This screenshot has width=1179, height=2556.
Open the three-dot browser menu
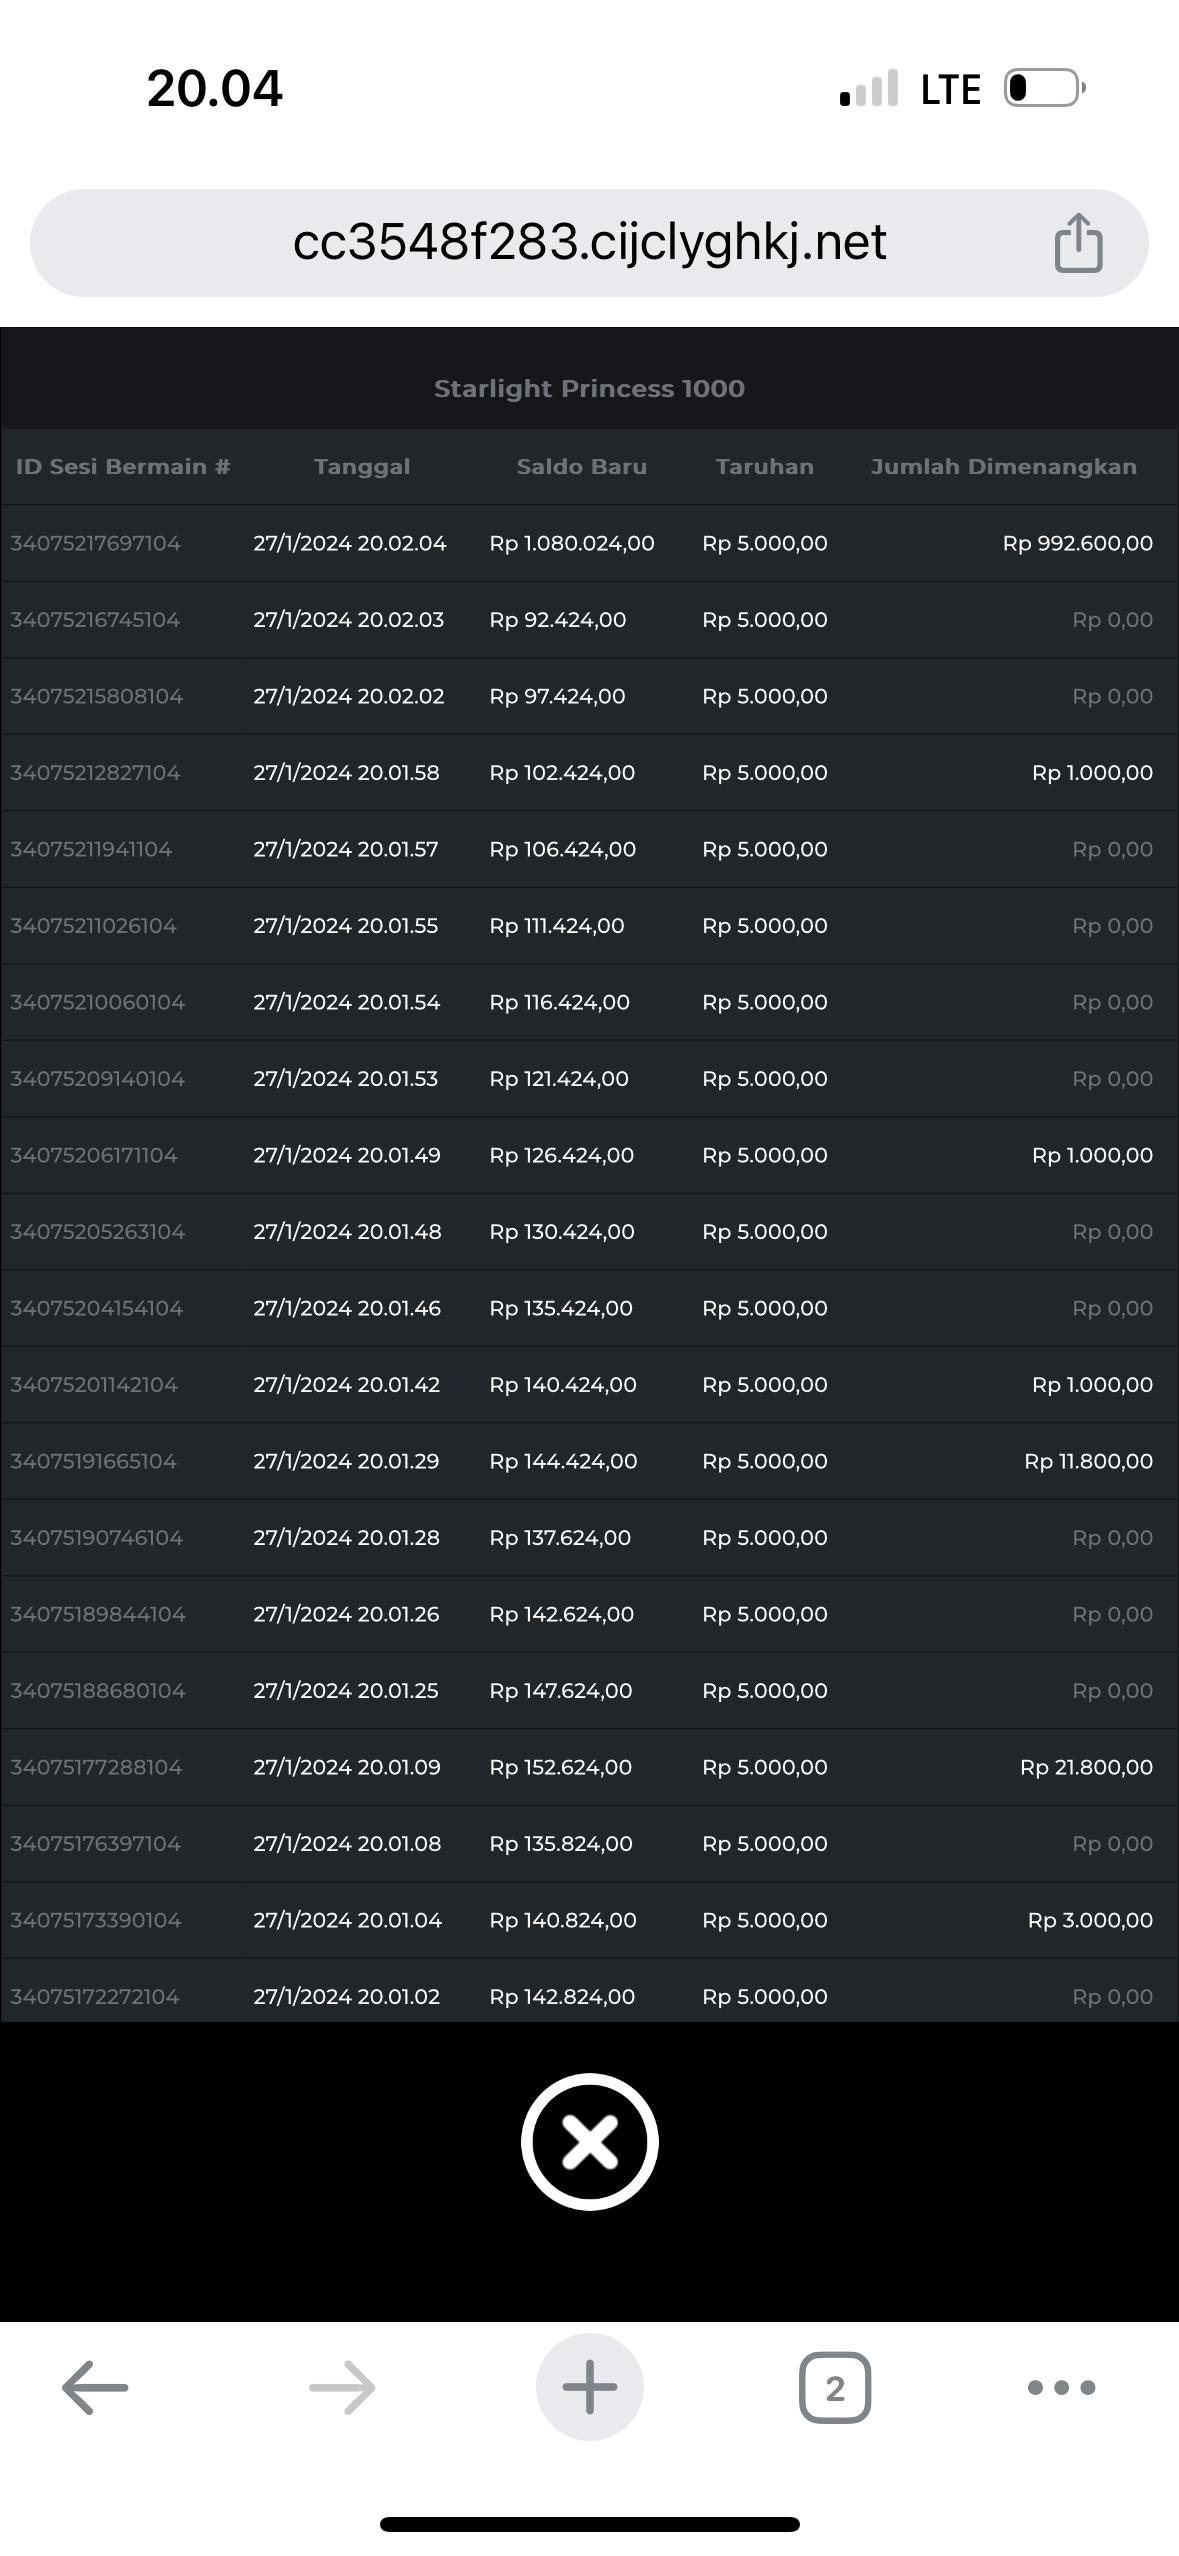[1061, 2387]
